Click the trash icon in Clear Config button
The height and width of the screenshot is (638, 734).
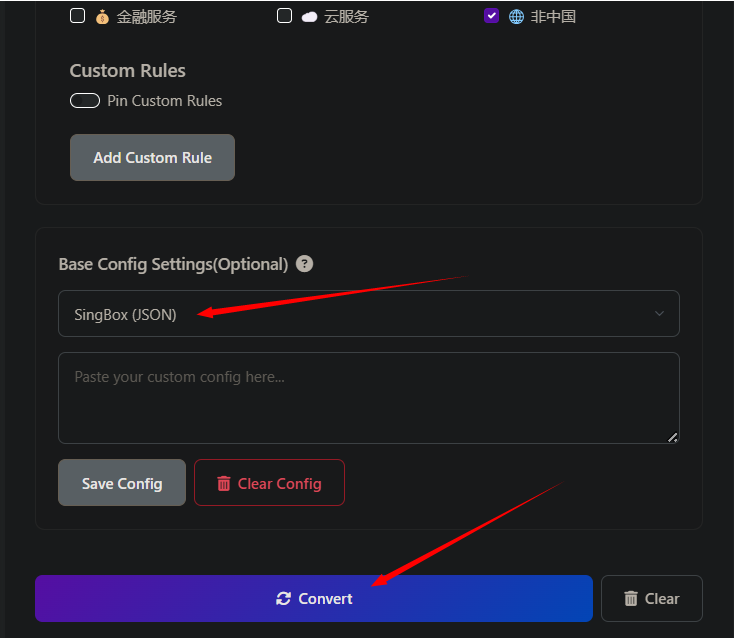pyautogui.click(x=224, y=484)
